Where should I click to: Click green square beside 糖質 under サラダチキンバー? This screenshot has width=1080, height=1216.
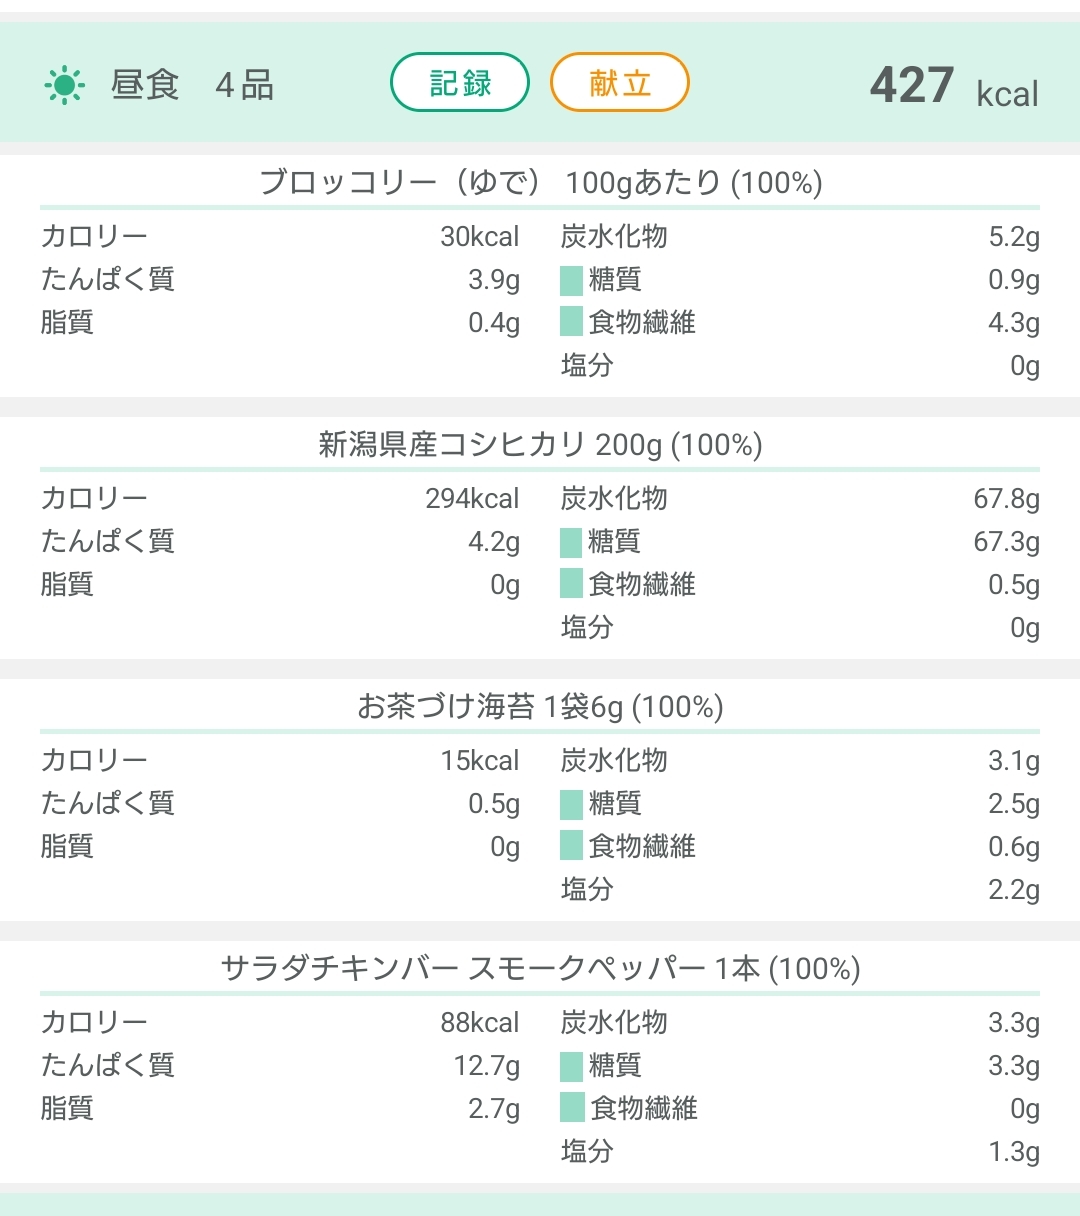571,1066
